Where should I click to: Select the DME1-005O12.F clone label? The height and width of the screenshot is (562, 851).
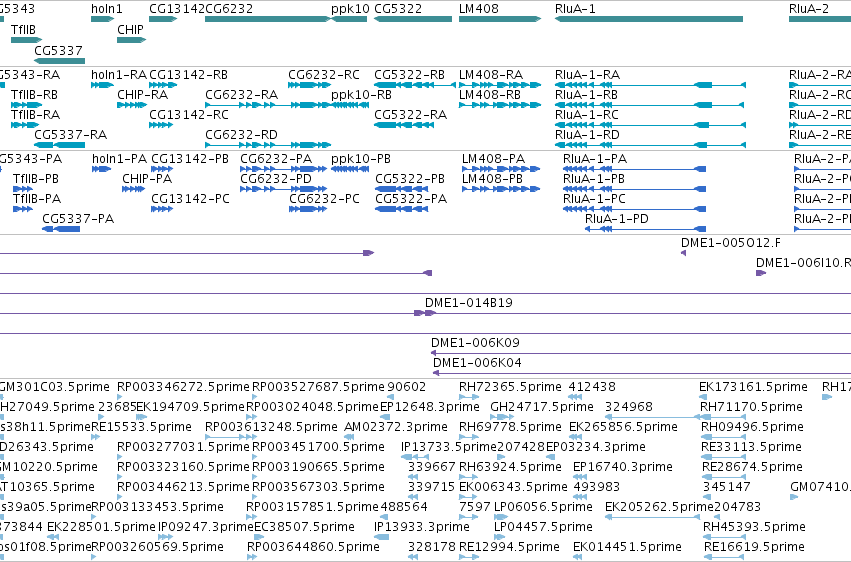pos(731,243)
